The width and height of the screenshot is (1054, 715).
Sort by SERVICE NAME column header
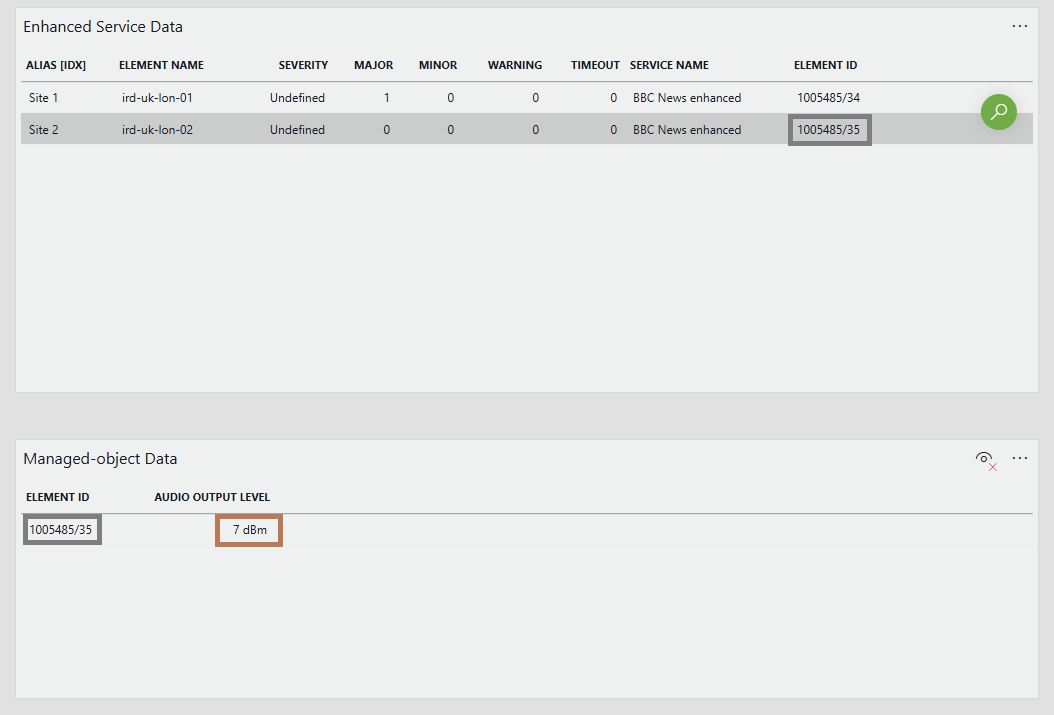[669, 65]
